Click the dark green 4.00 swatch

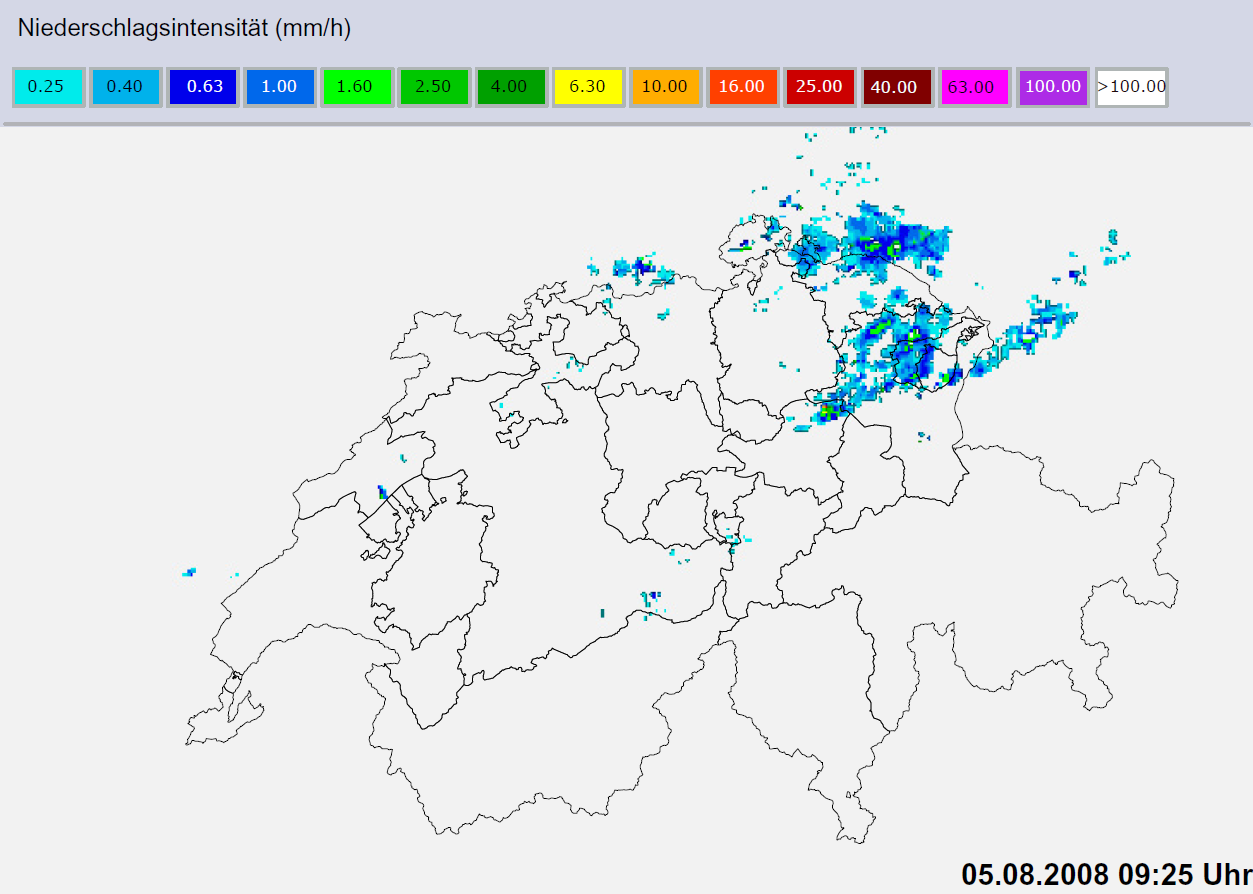(510, 87)
